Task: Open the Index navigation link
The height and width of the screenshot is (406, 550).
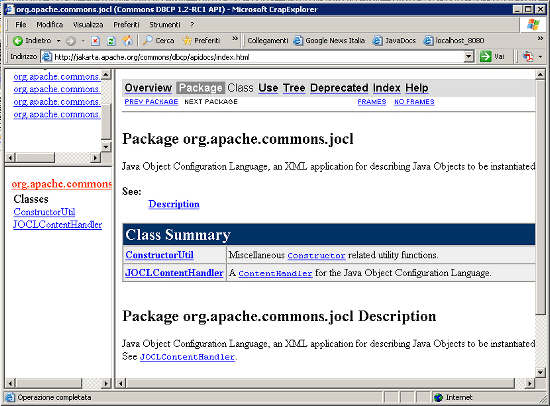Action: coord(387,88)
